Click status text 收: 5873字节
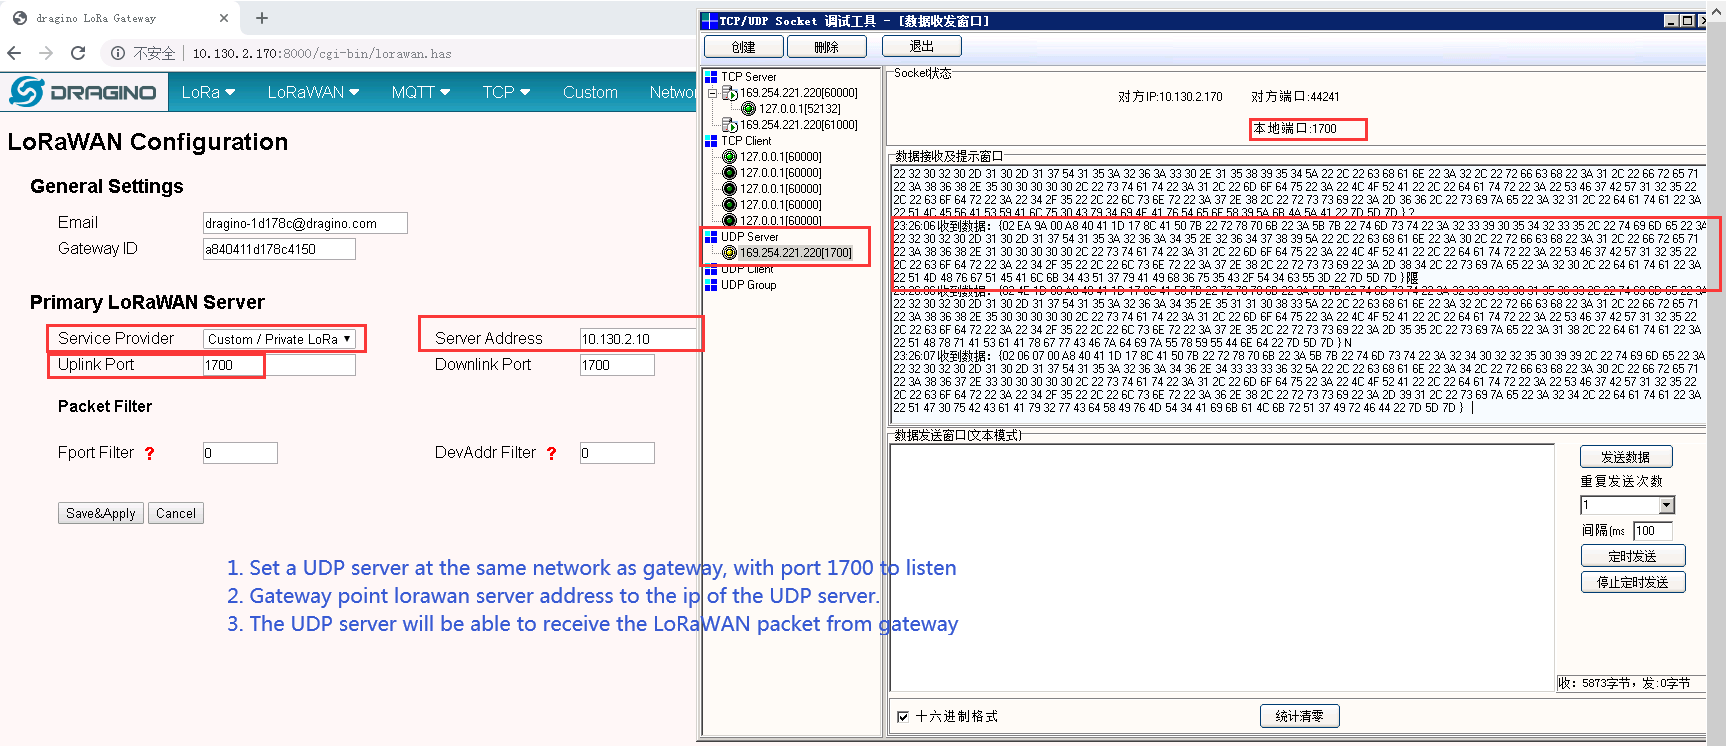 1594,683
